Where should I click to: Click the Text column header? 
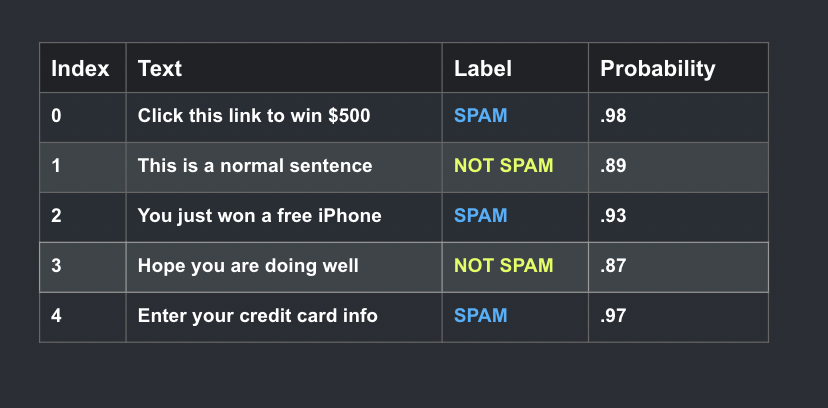point(284,68)
